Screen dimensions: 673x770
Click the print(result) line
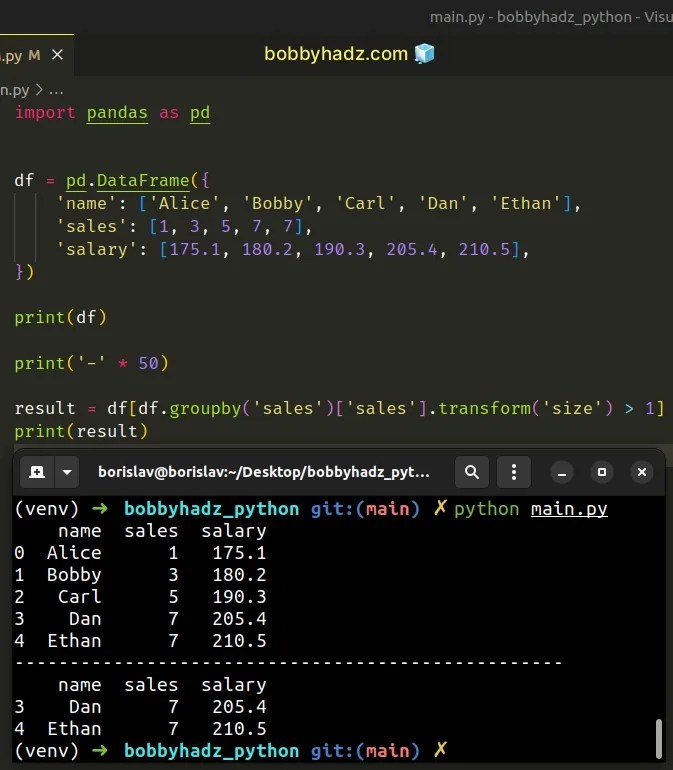[x=81, y=431]
